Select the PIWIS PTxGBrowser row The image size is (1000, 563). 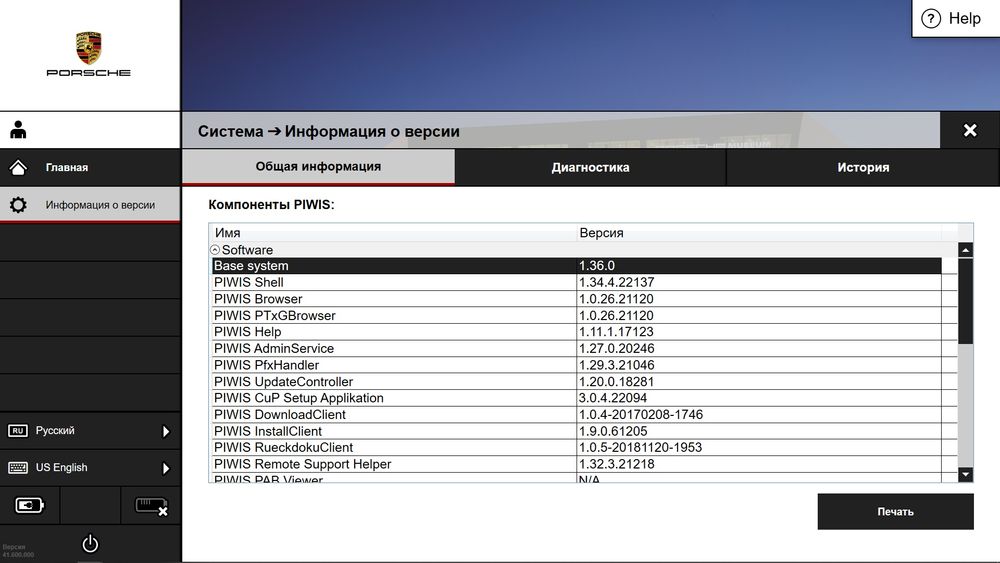[x=577, y=316]
